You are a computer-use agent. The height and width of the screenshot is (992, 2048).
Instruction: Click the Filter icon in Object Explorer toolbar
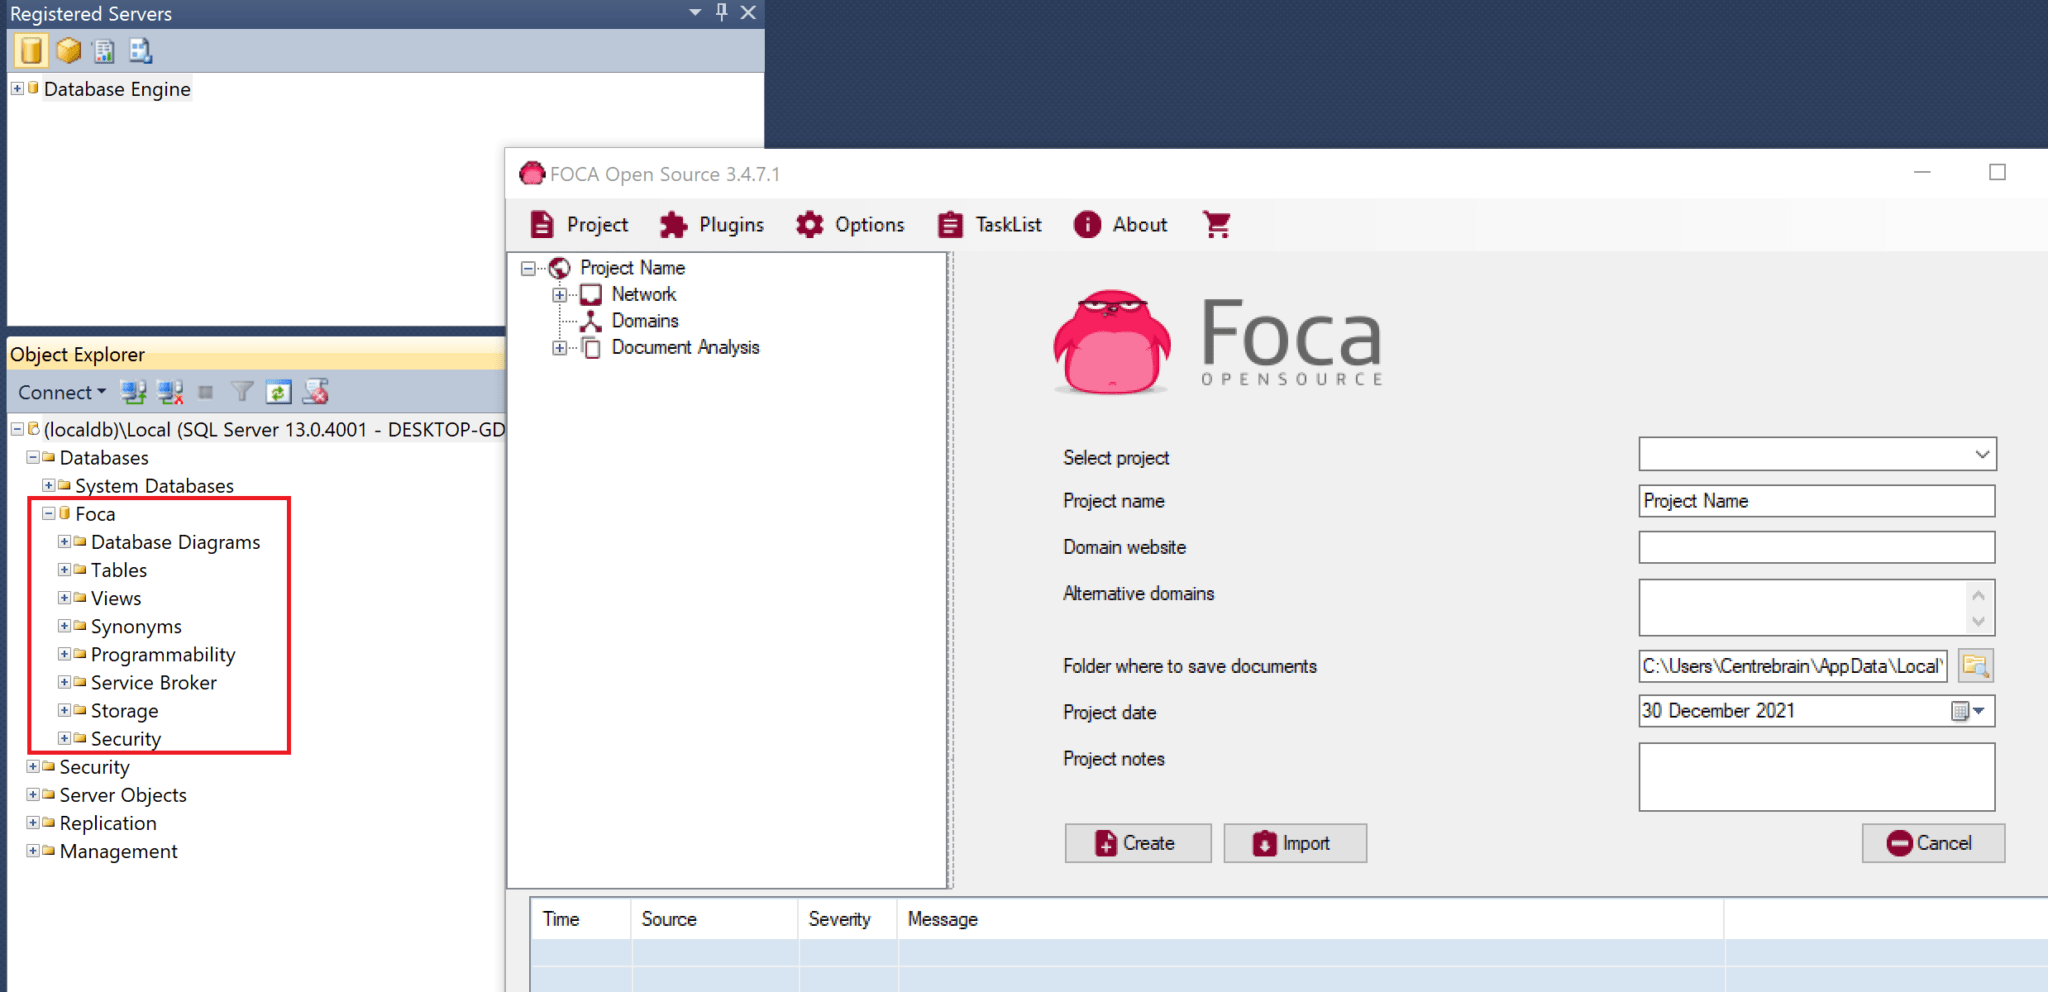pyautogui.click(x=242, y=392)
